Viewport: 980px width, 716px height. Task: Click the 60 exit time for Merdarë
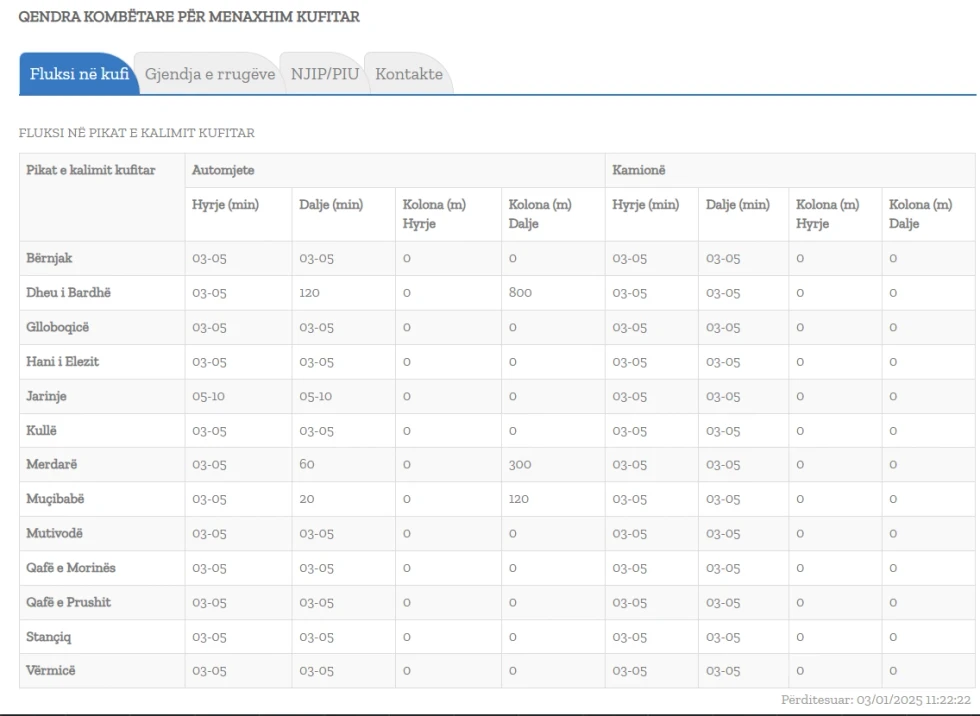pos(307,464)
